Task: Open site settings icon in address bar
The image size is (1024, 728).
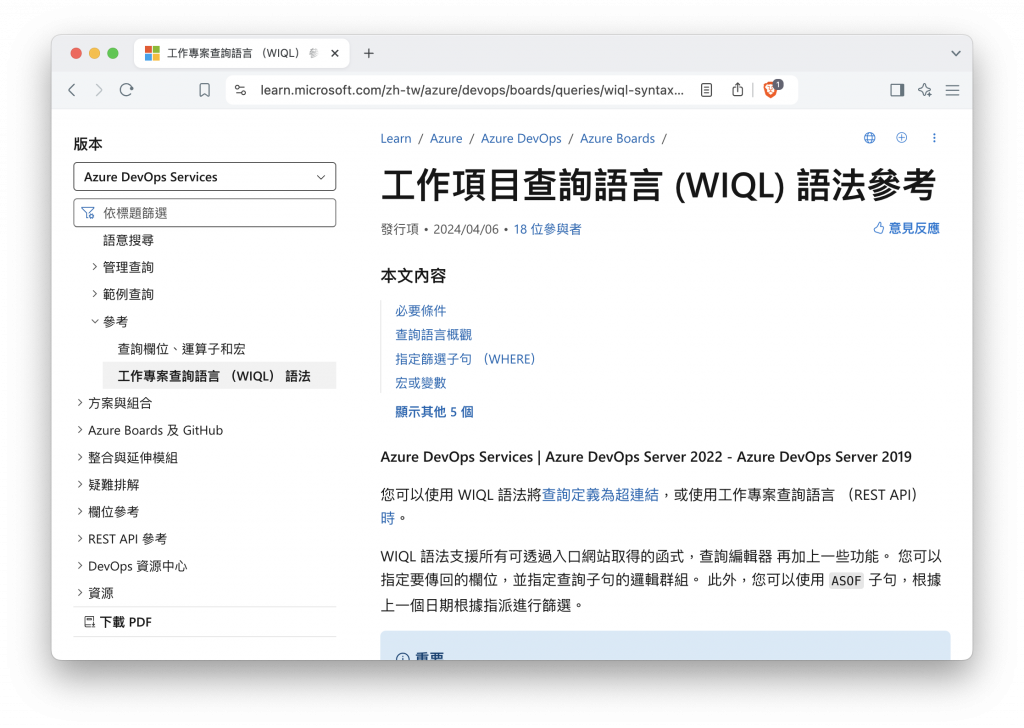Action: (240, 90)
